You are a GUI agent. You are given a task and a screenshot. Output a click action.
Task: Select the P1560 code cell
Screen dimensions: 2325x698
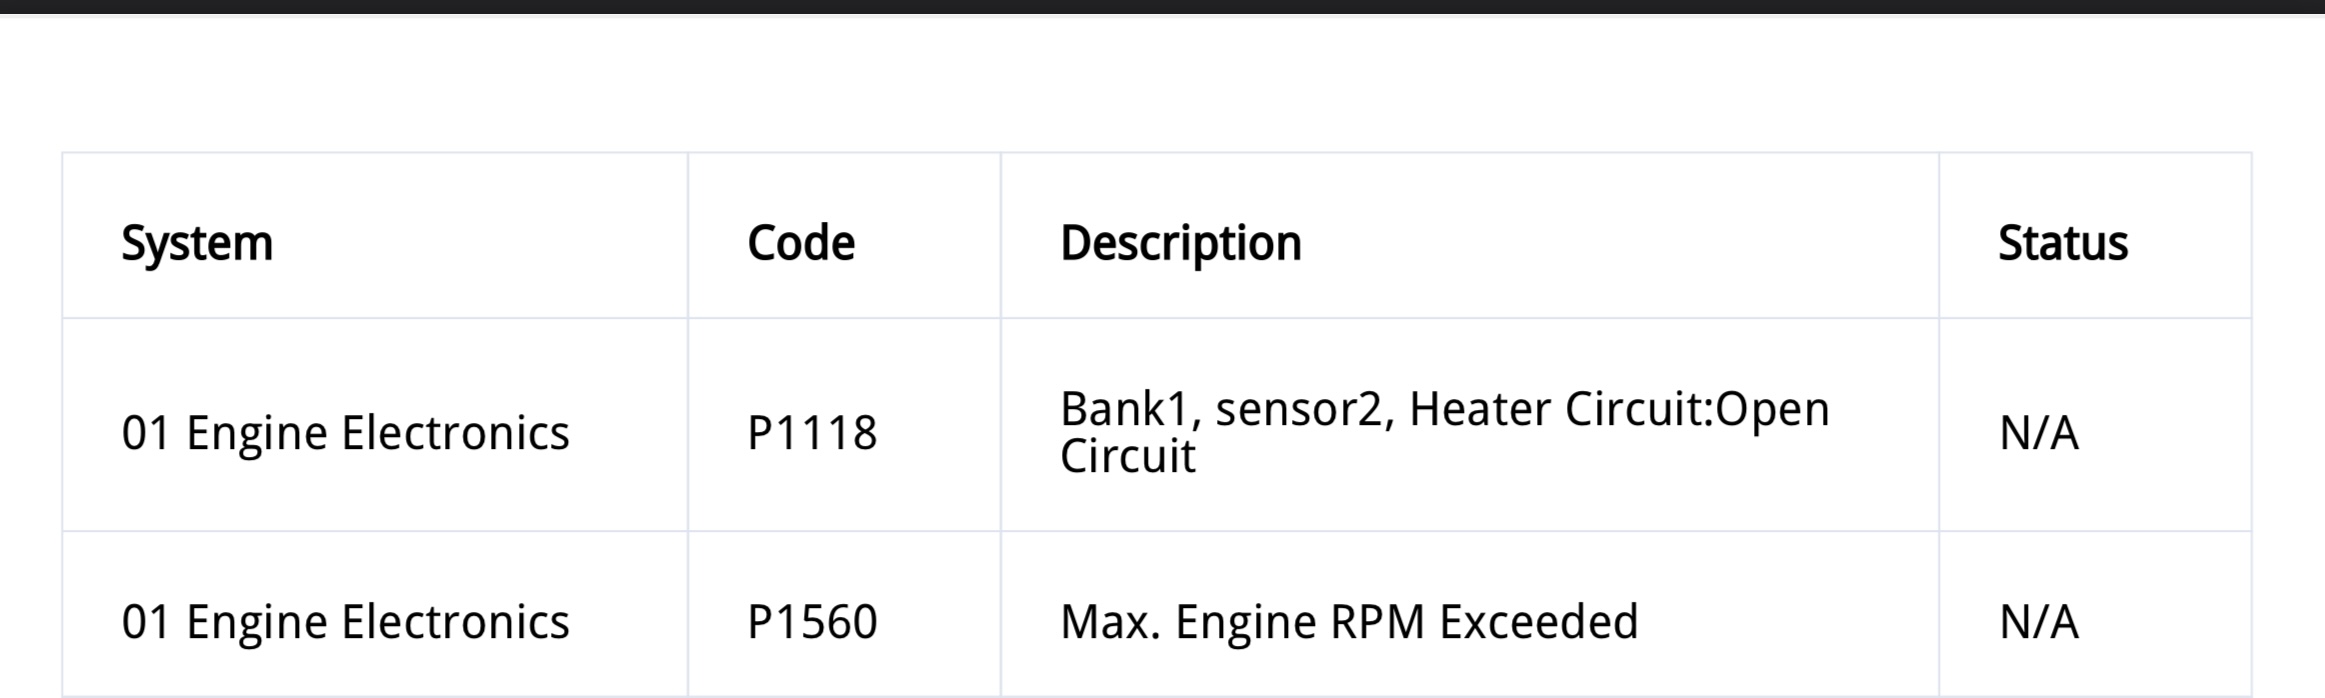click(x=812, y=622)
